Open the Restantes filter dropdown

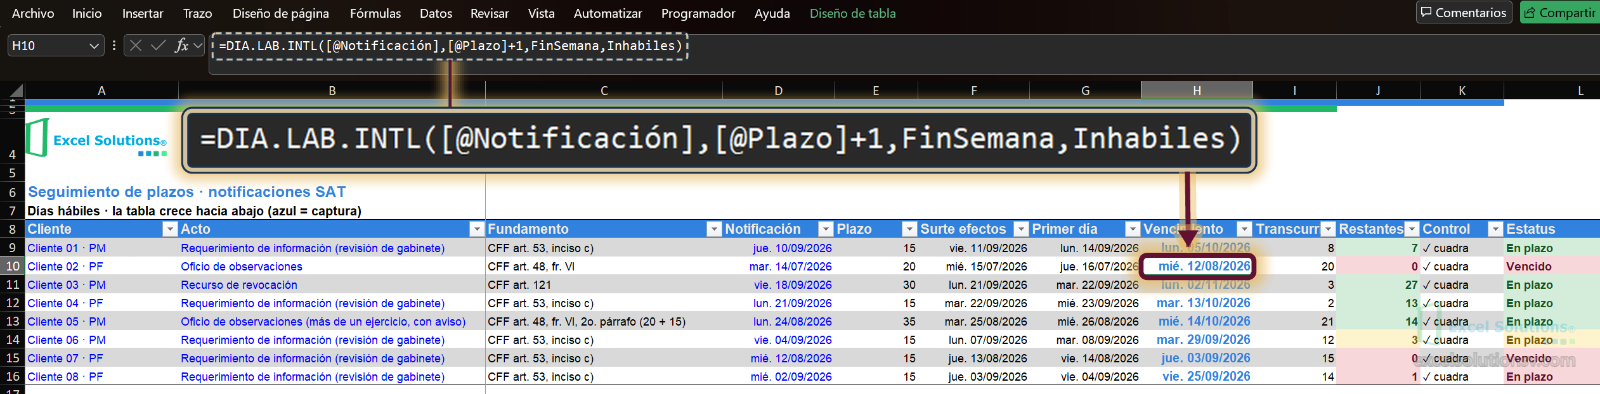[x=1412, y=229]
